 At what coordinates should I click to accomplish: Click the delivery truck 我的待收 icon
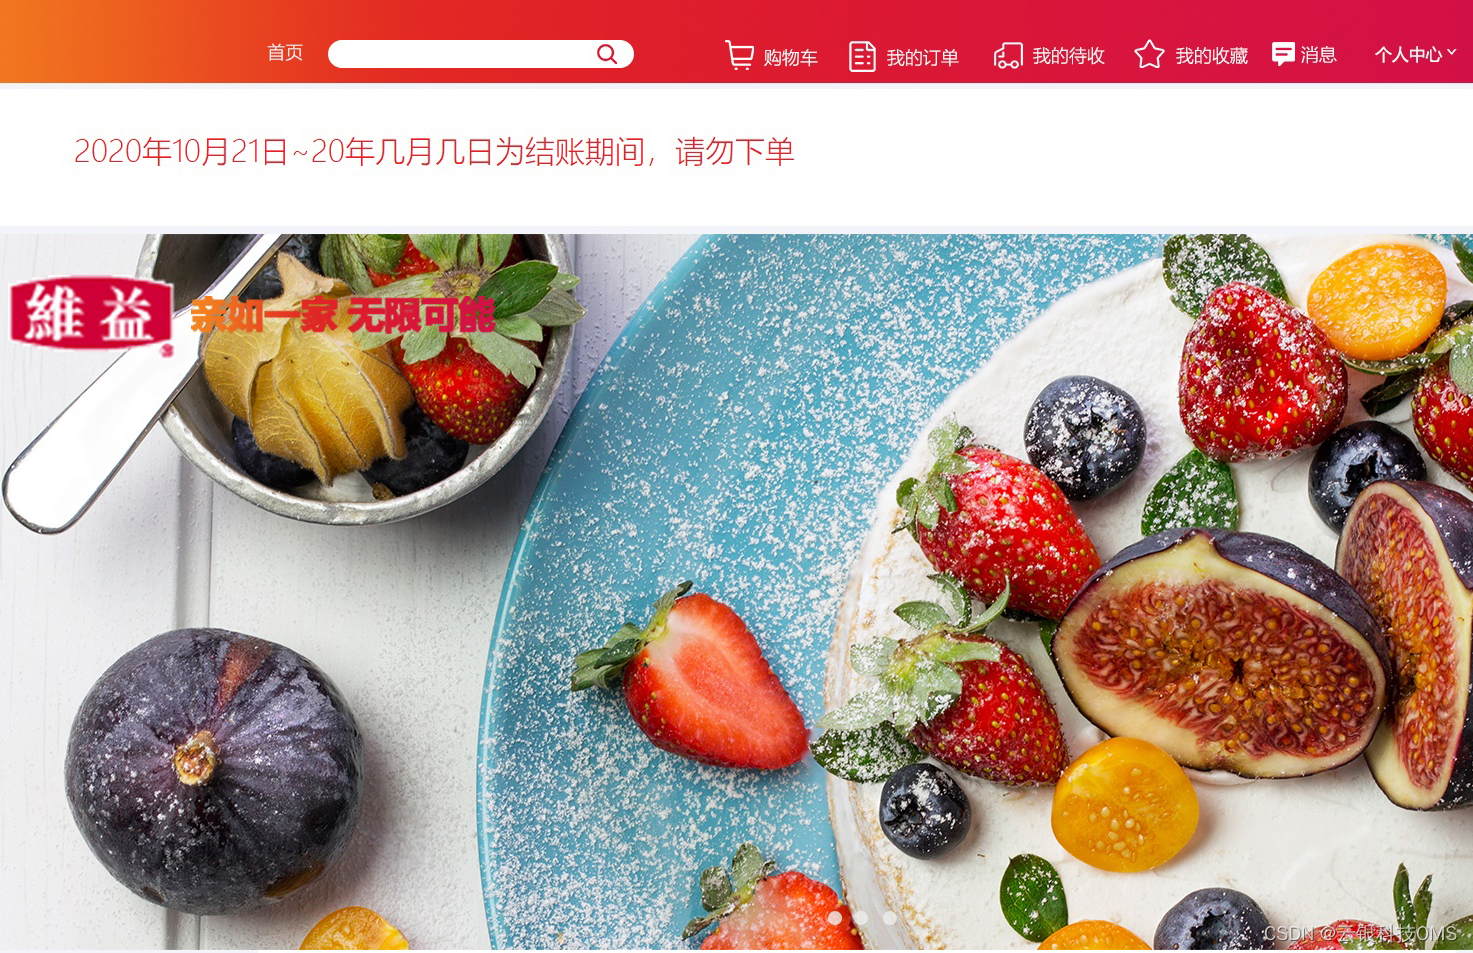click(x=1008, y=55)
